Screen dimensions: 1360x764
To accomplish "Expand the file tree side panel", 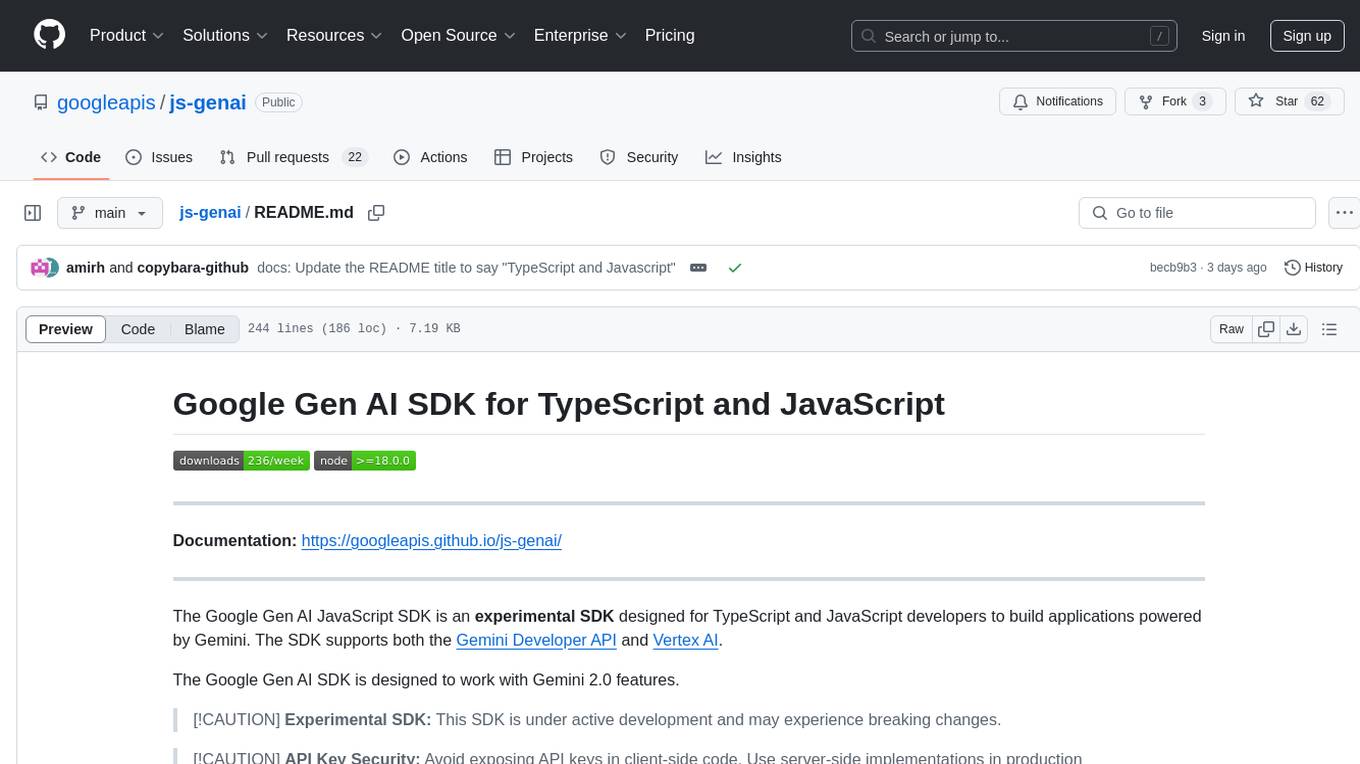I will coord(32,213).
